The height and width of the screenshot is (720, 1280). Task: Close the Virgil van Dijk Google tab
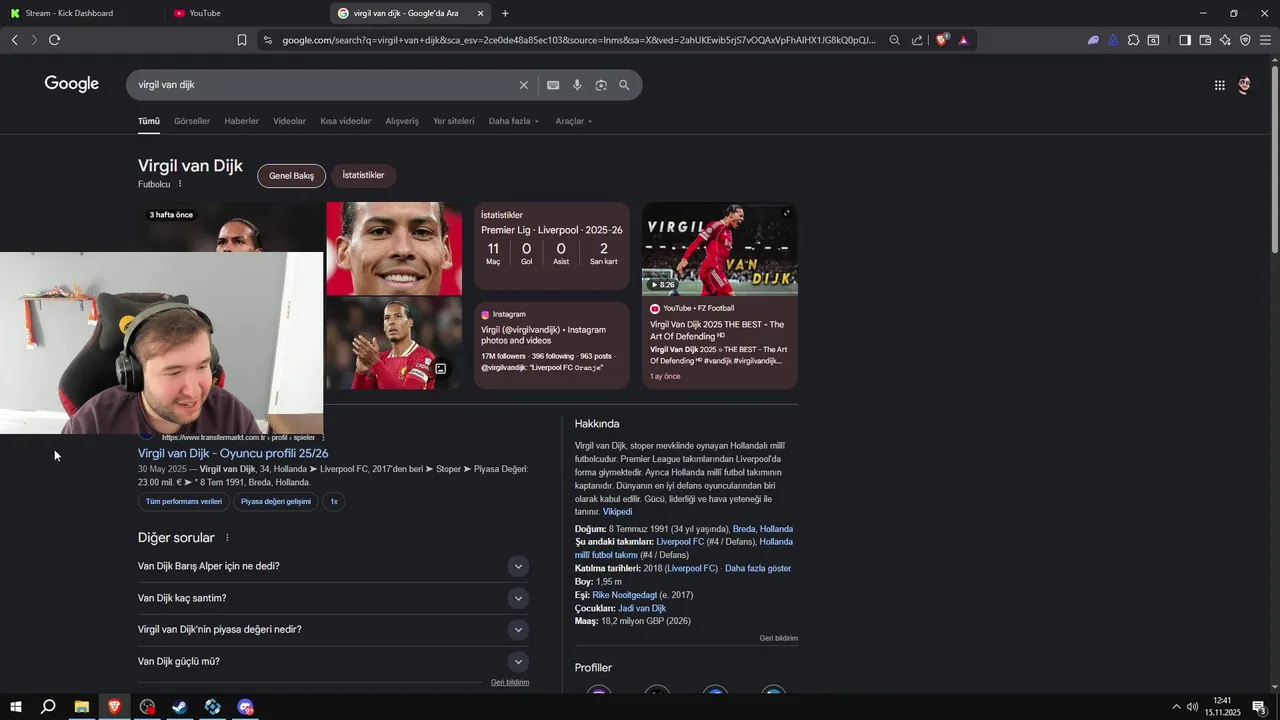(480, 13)
